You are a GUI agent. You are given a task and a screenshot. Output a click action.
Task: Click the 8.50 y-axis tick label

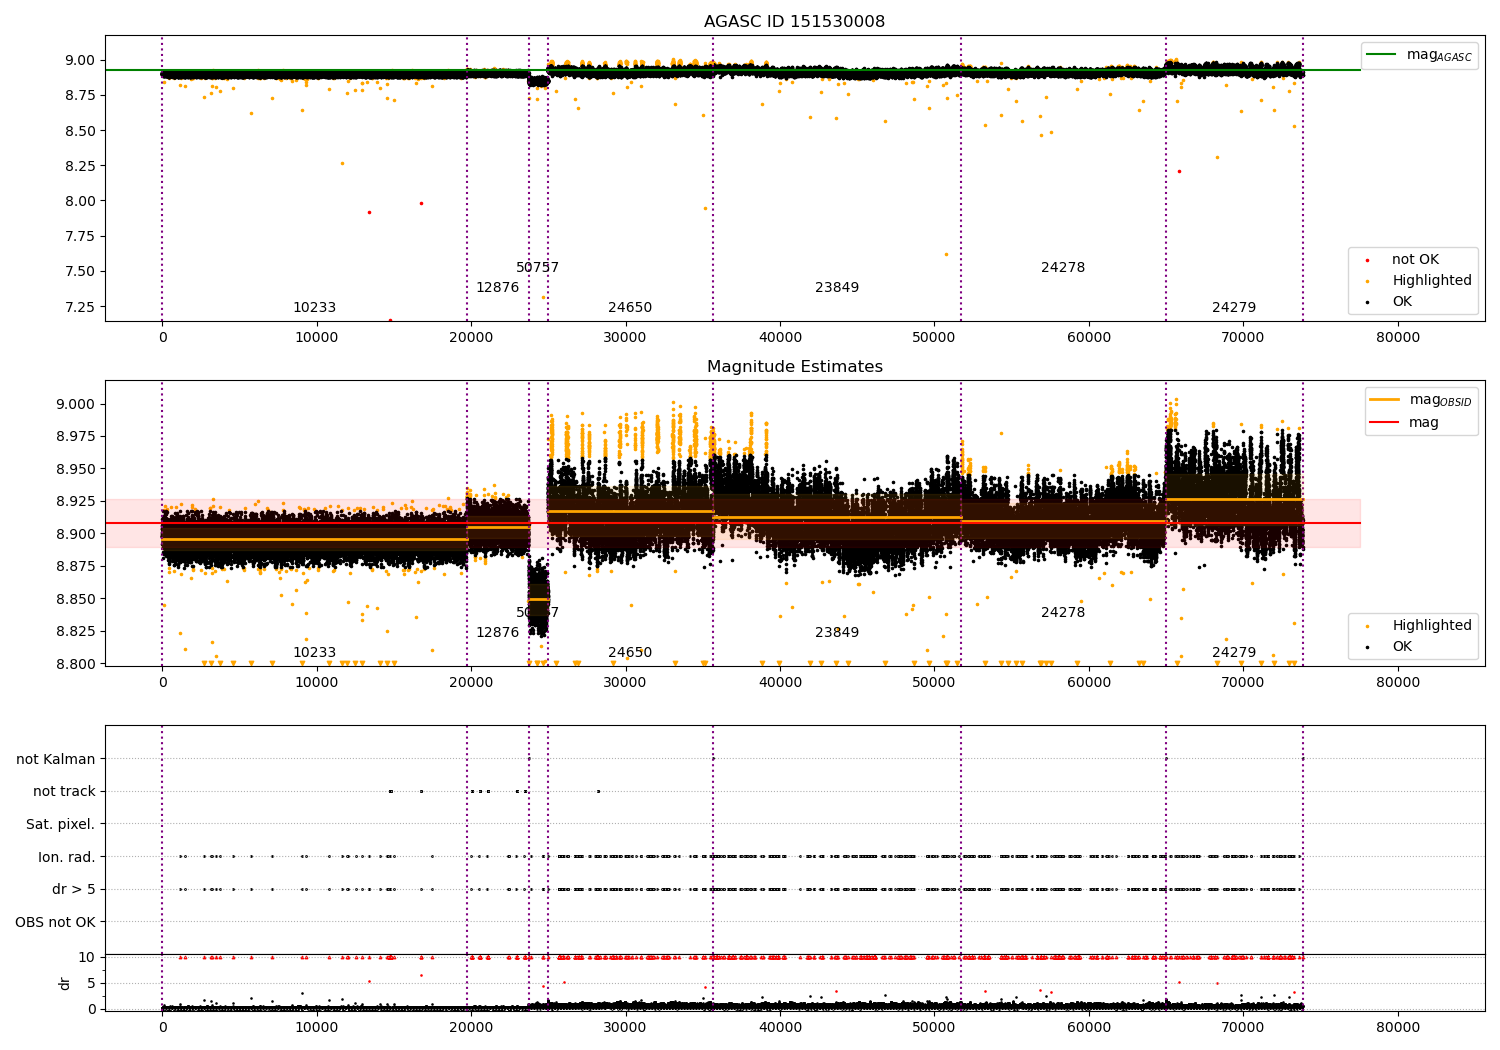pyautogui.click(x=79, y=131)
